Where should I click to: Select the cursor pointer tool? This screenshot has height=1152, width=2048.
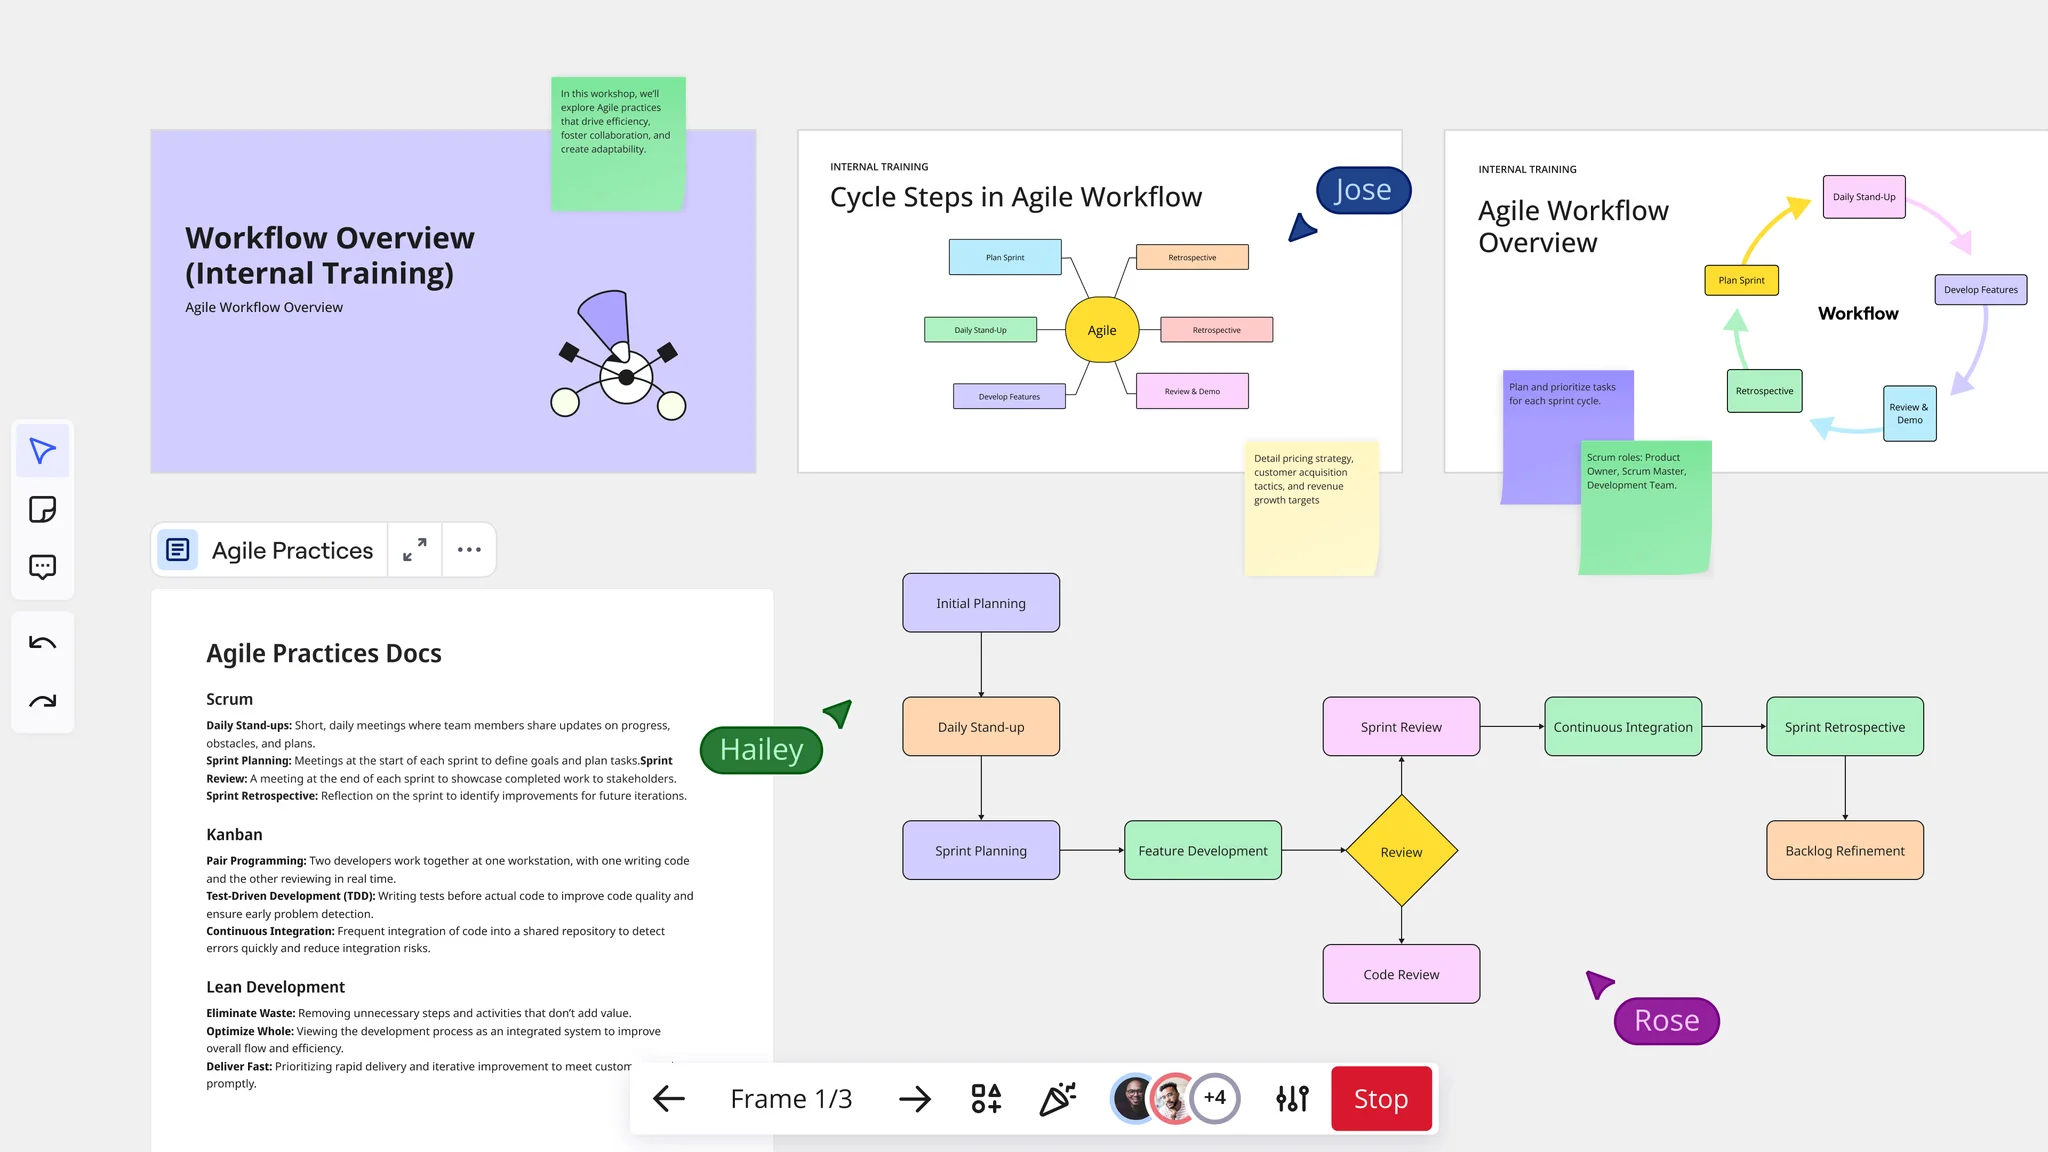click(x=42, y=451)
